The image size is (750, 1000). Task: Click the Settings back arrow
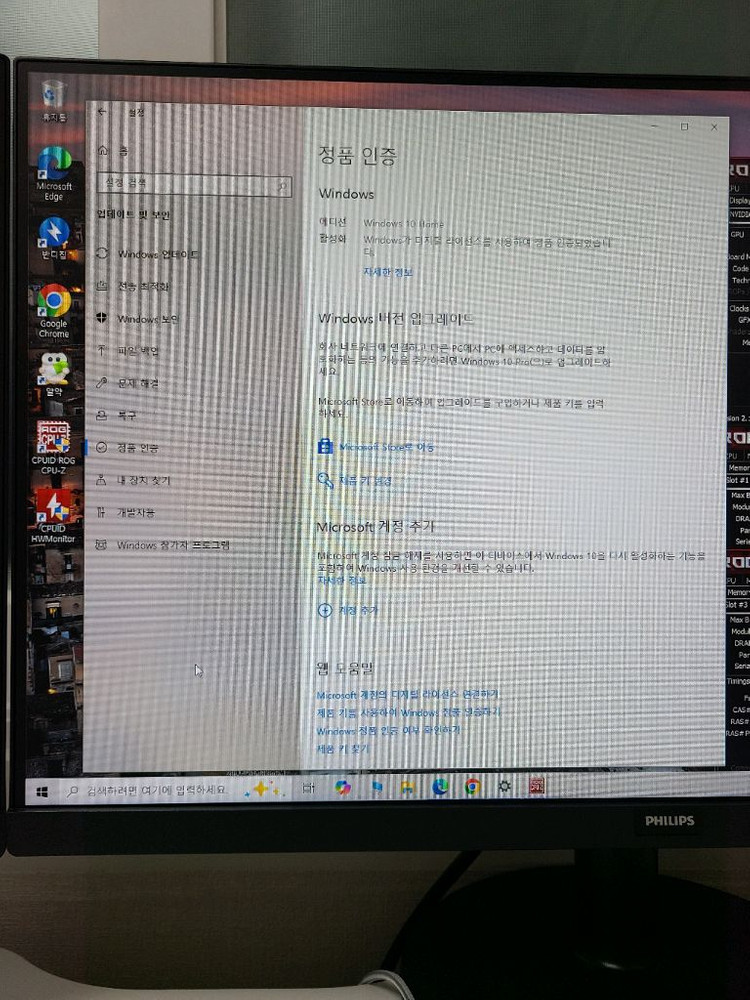[x=102, y=112]
